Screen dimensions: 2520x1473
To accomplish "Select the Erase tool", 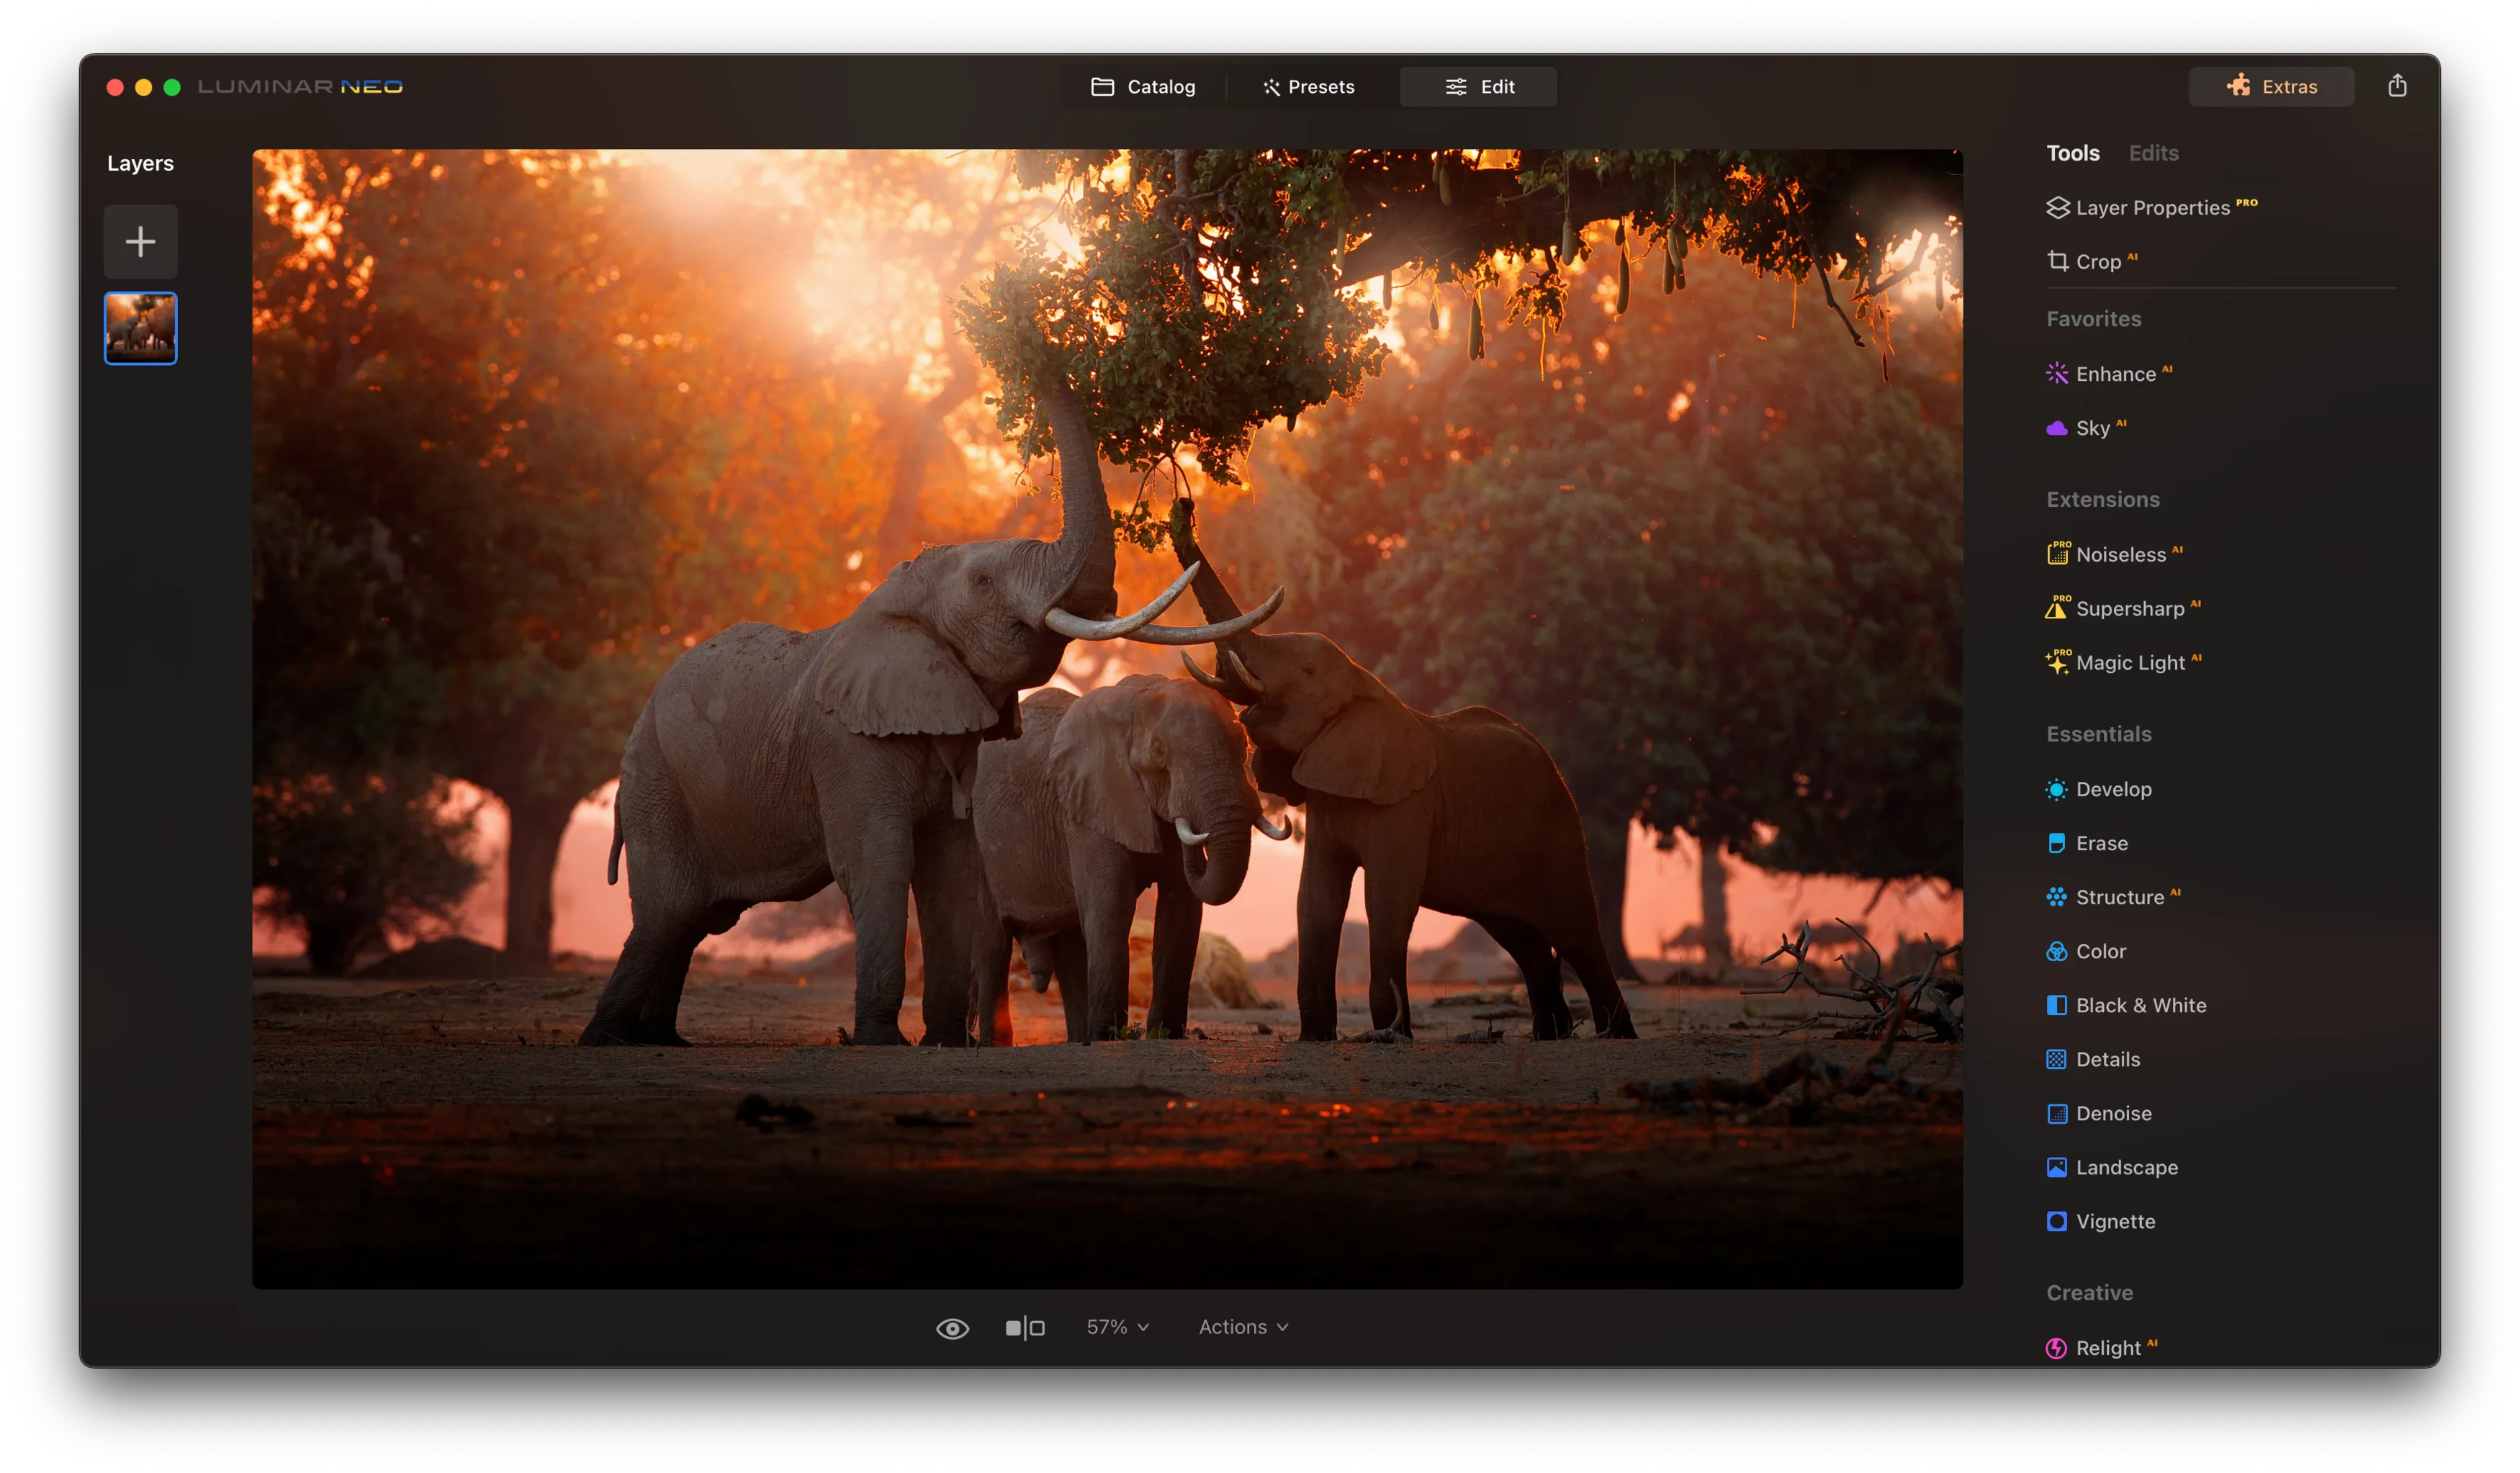I will click(x=2100, y=843).
